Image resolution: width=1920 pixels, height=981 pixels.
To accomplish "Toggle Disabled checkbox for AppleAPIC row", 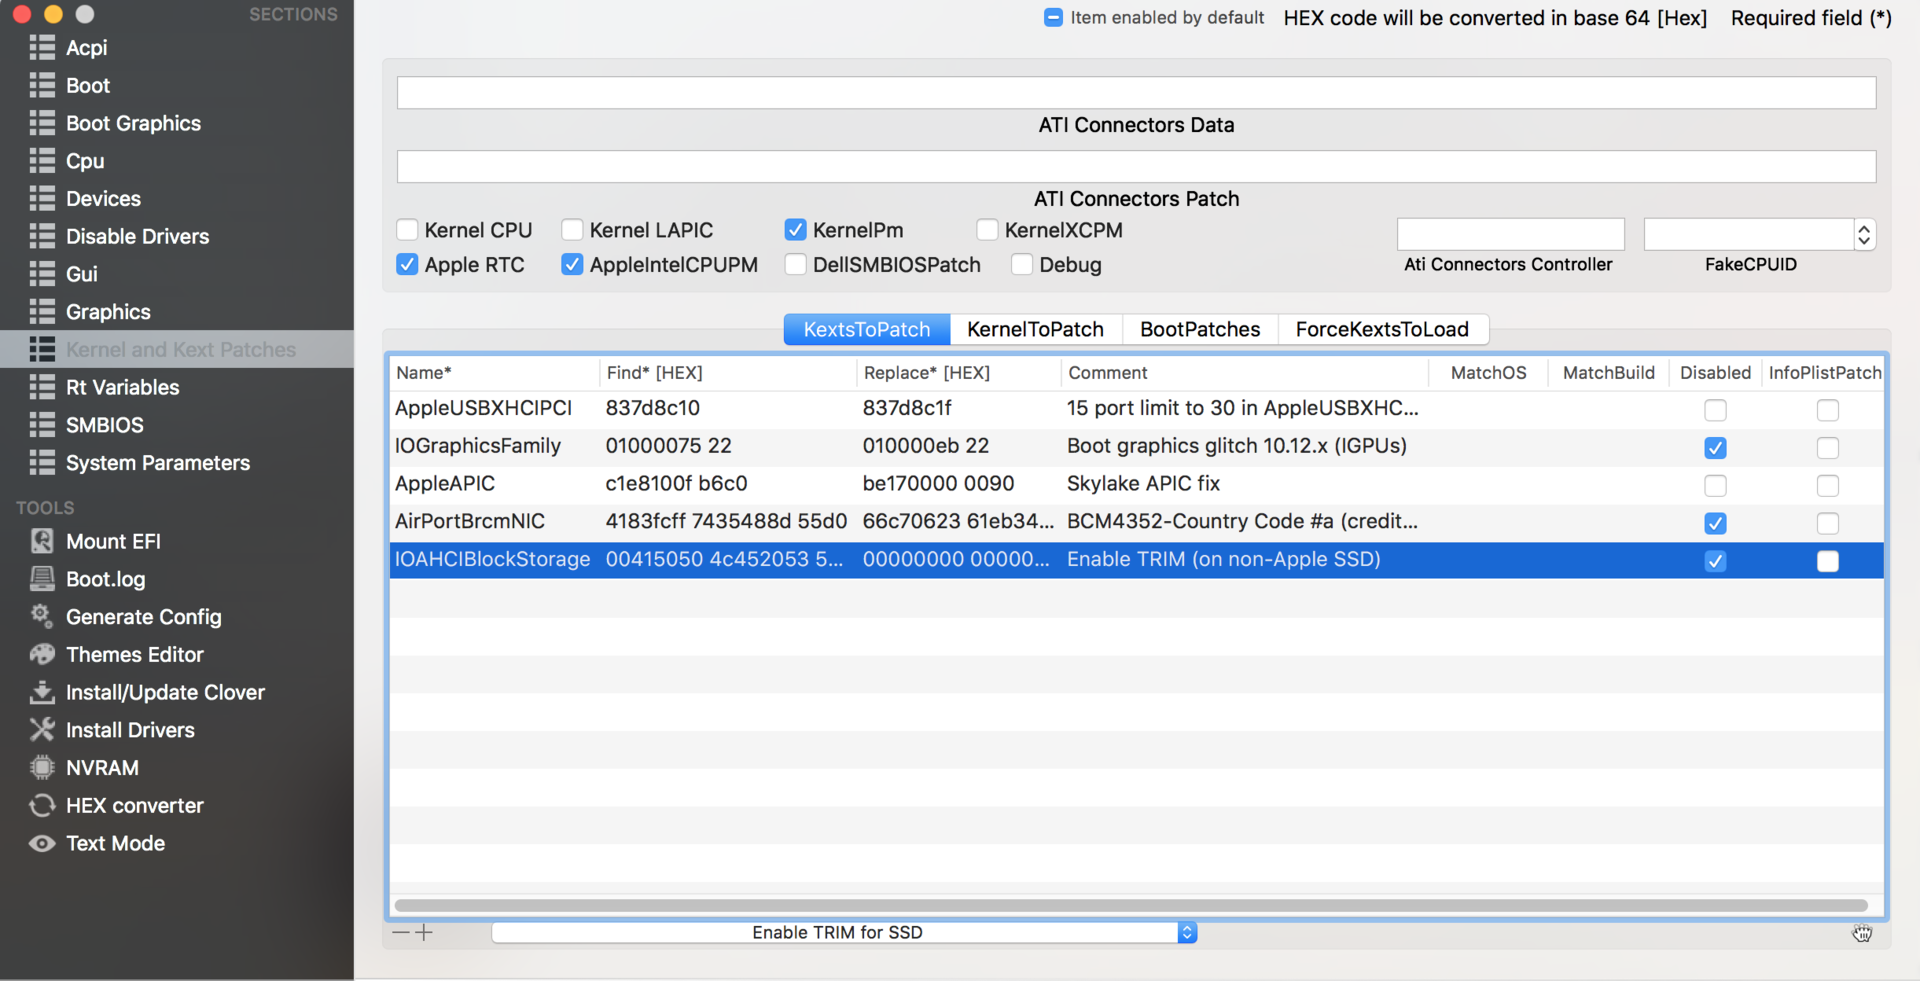I will (x=1715, y=485).
